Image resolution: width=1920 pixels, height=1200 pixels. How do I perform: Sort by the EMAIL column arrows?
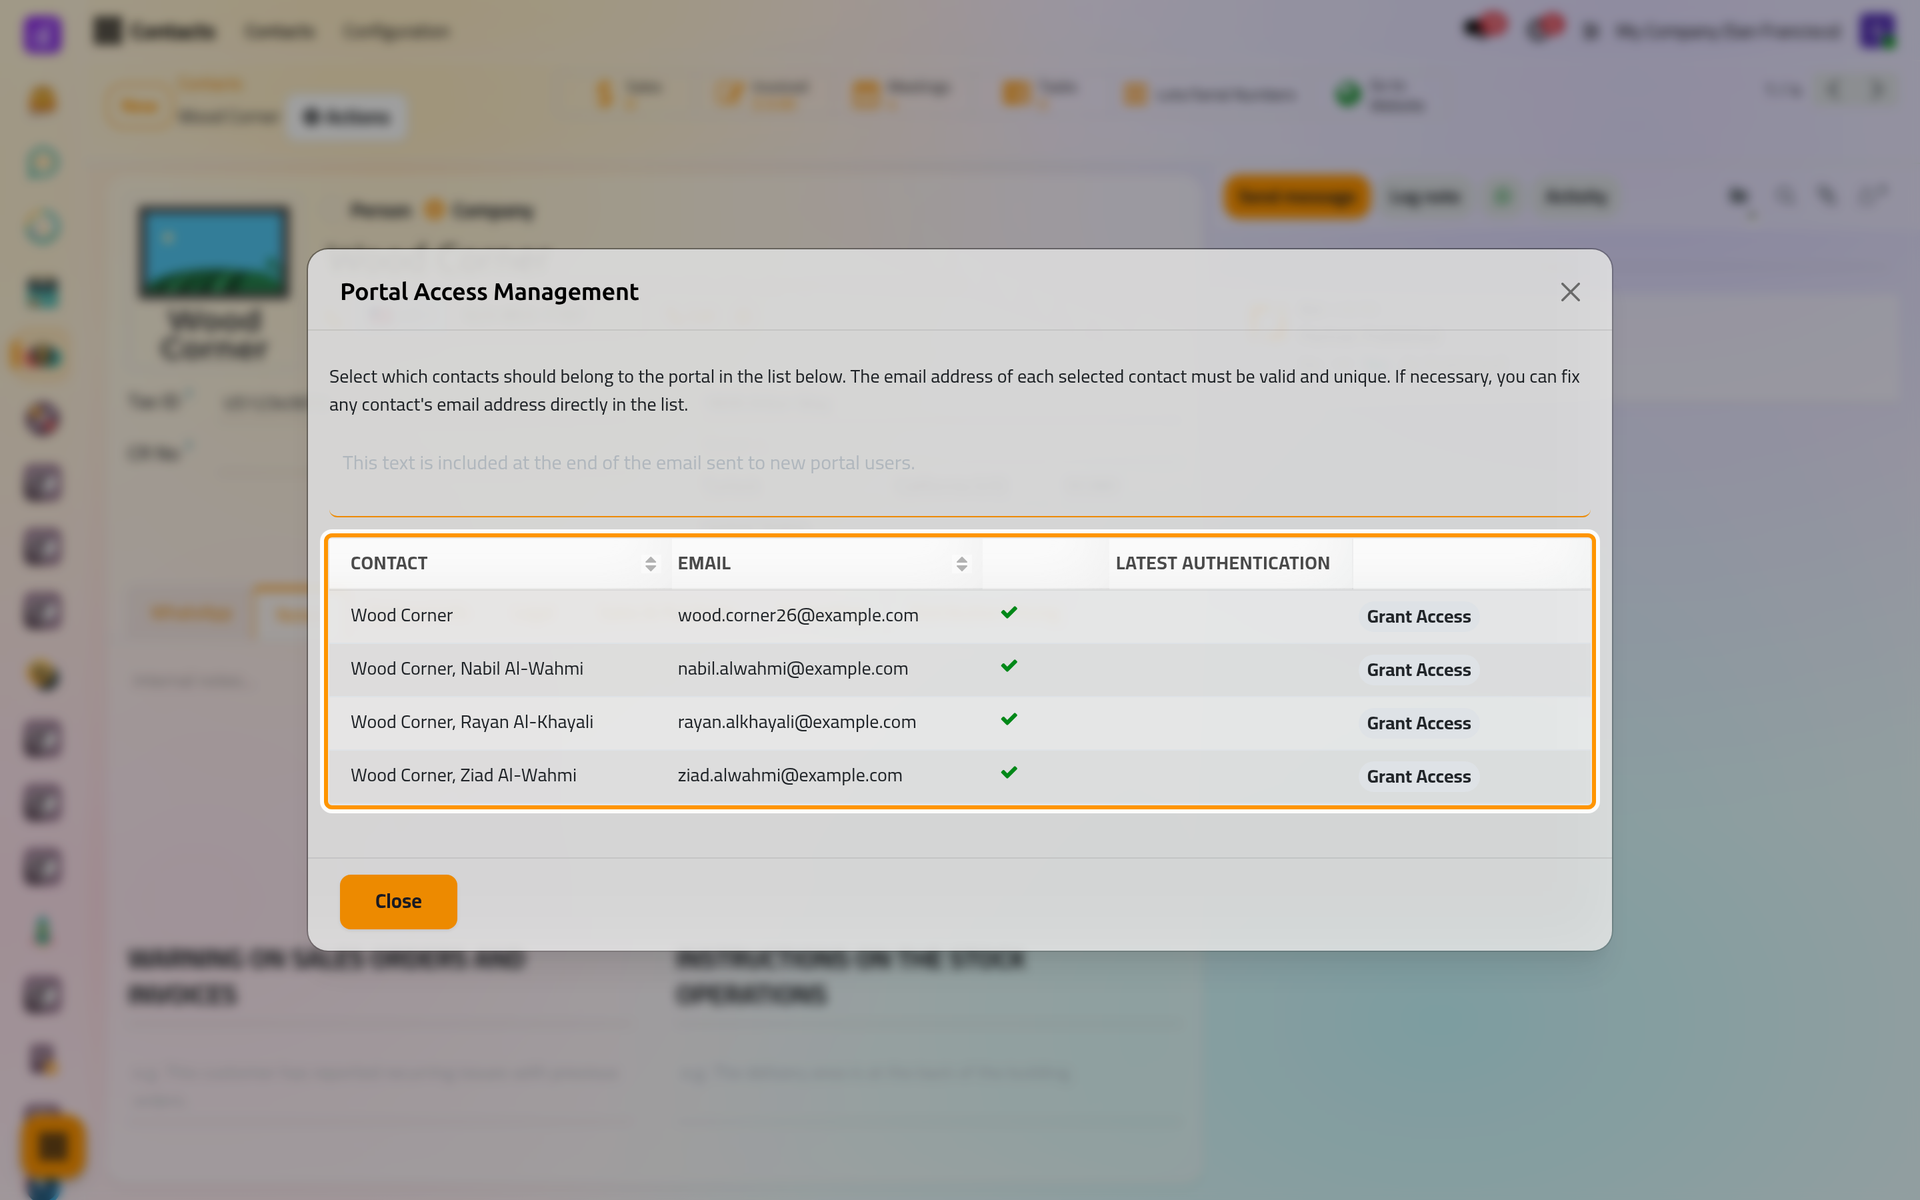(x=961, y=564)
